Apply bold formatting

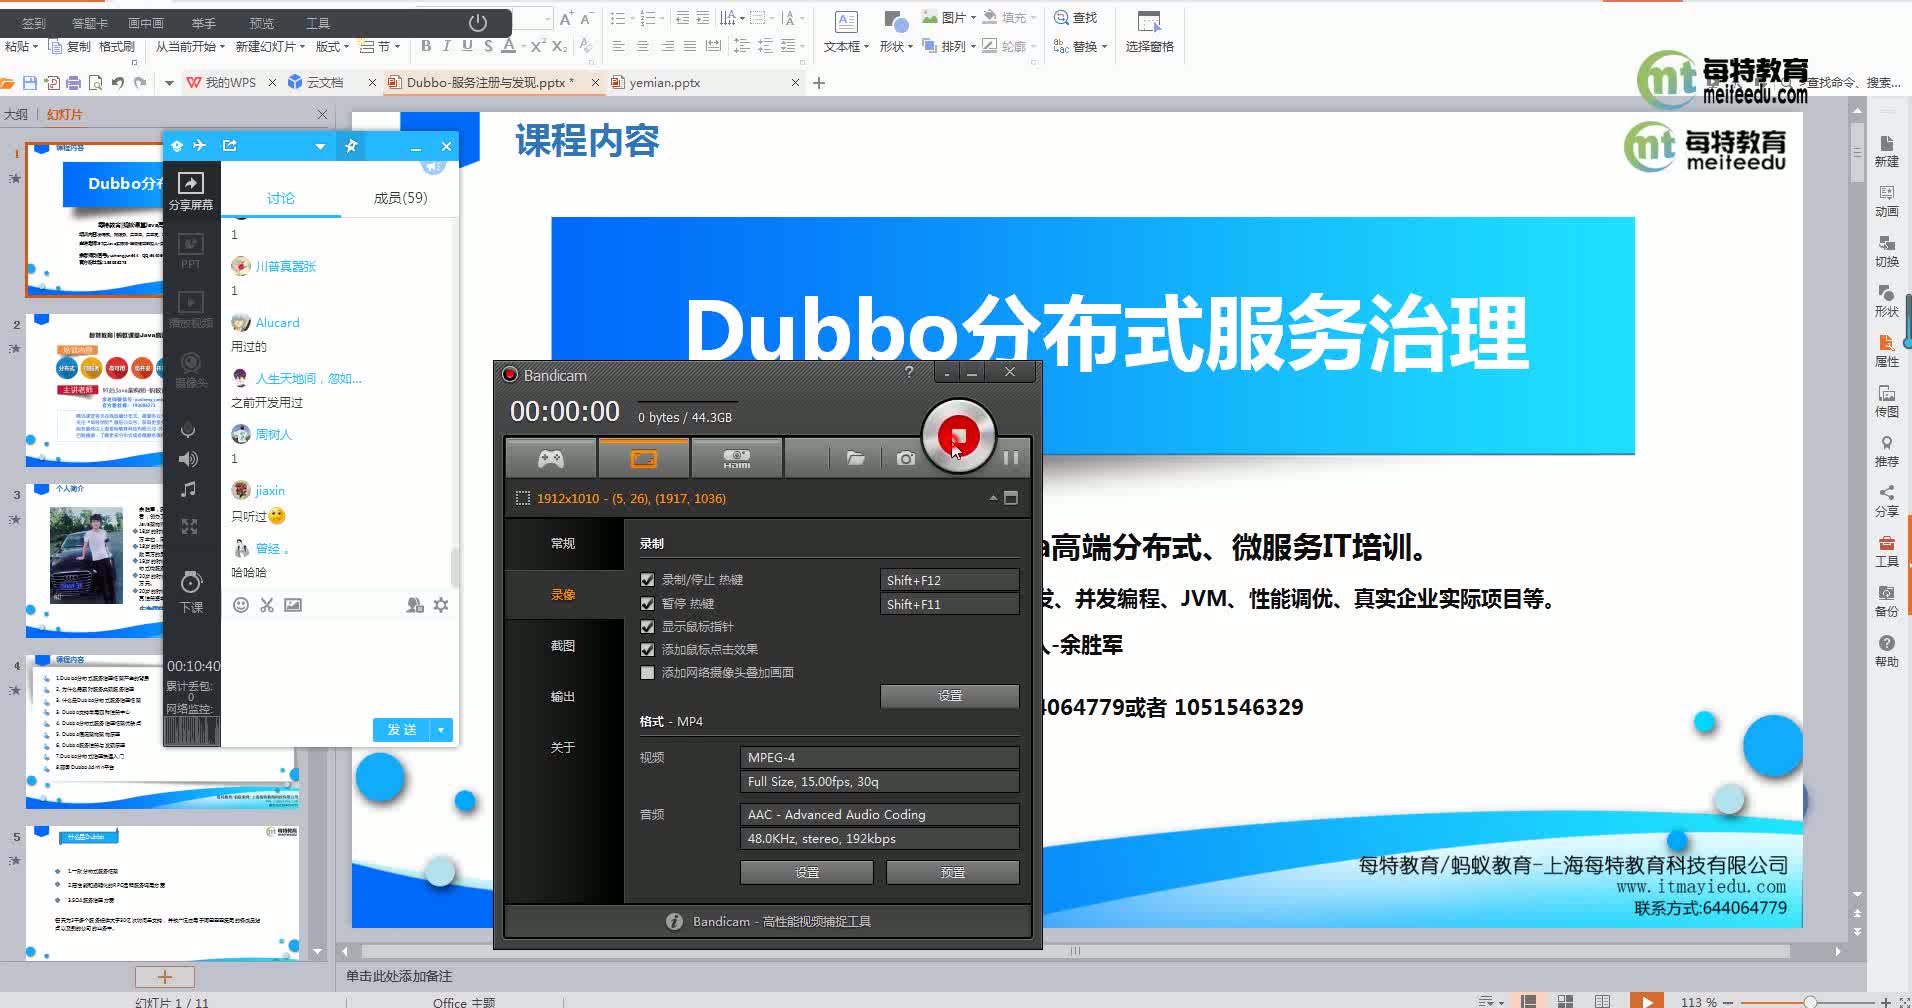[x=426, y=46]
